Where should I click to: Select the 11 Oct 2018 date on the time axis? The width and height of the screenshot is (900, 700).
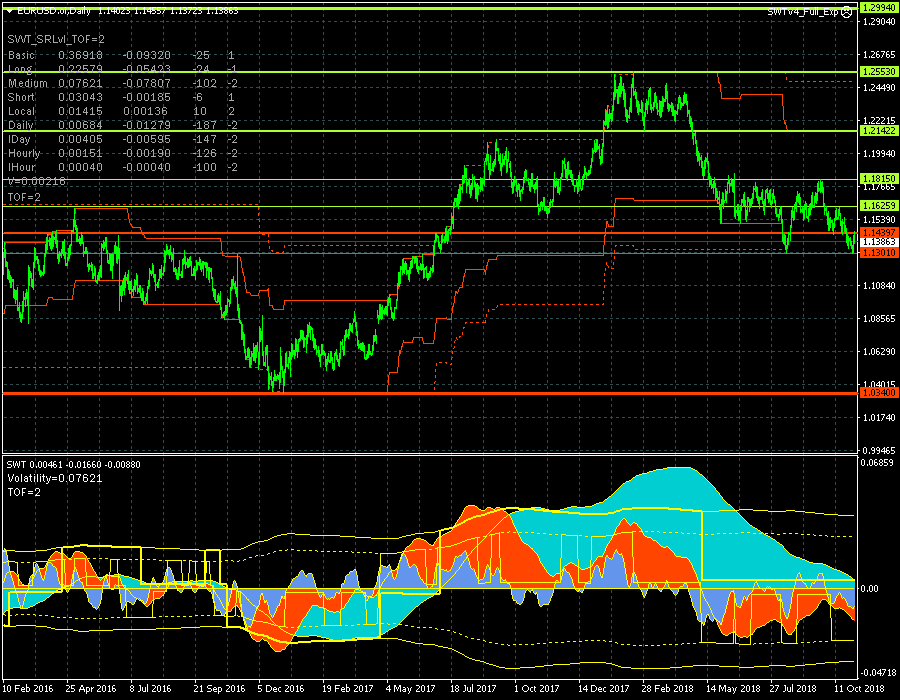click(859, 688)
